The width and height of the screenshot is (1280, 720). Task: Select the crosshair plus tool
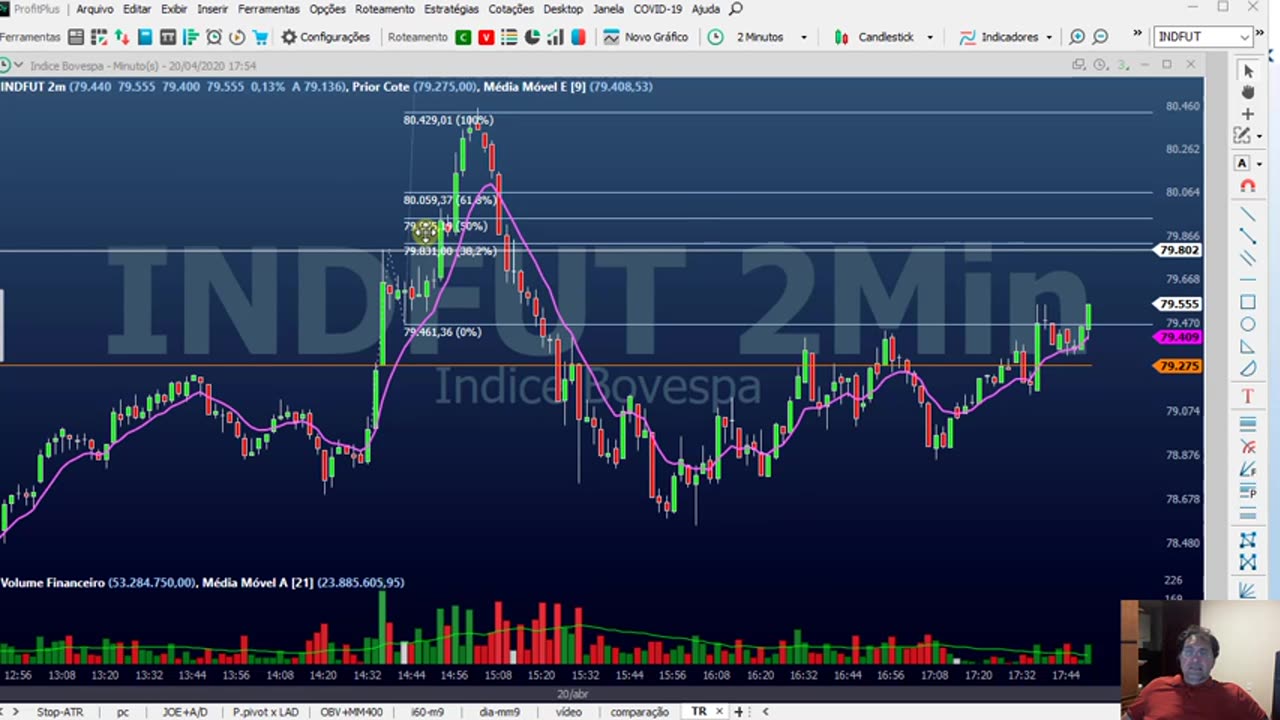coord(1248,114)
